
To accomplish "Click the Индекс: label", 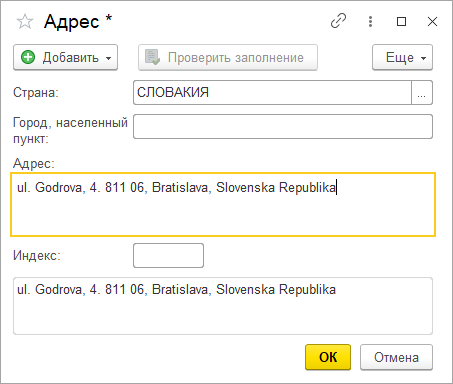I will 37,255.
